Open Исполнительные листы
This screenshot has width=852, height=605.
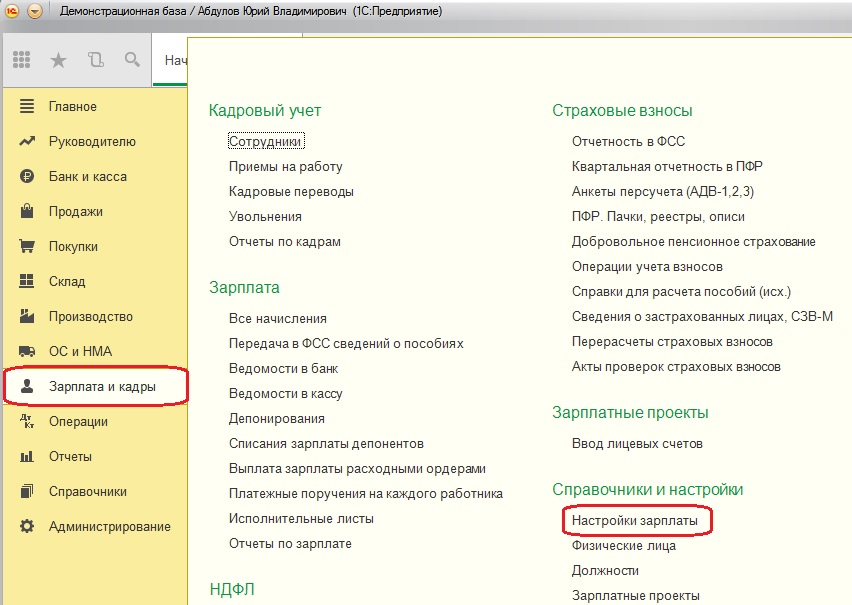[x=301, y=519]
